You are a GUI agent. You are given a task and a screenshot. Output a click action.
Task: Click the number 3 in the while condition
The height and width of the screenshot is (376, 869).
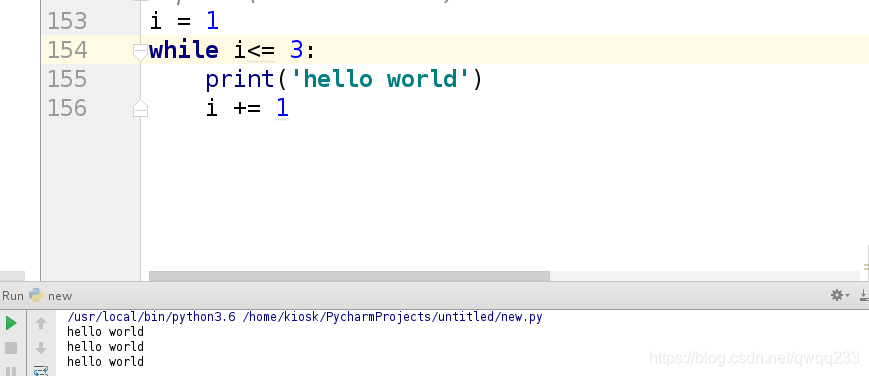(x=297, y=50)
